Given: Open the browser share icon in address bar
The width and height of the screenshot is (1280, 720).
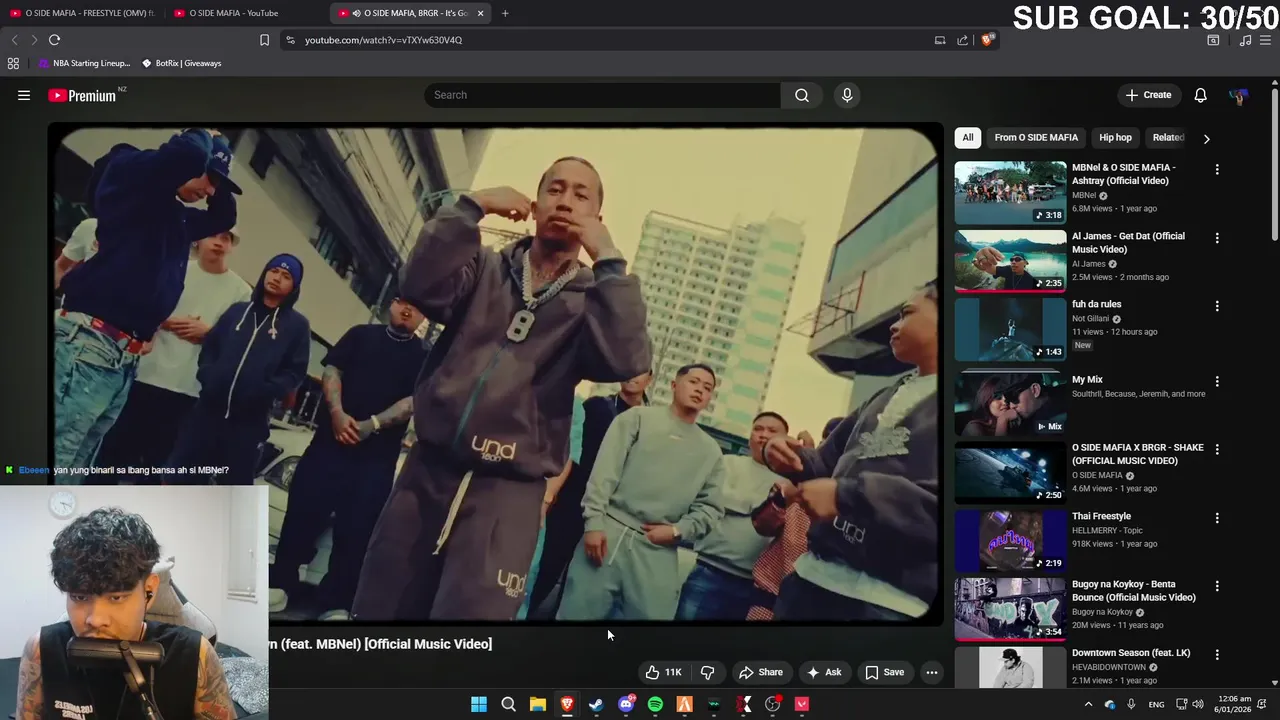Looking at the screenshot, I should pos(962,40).
